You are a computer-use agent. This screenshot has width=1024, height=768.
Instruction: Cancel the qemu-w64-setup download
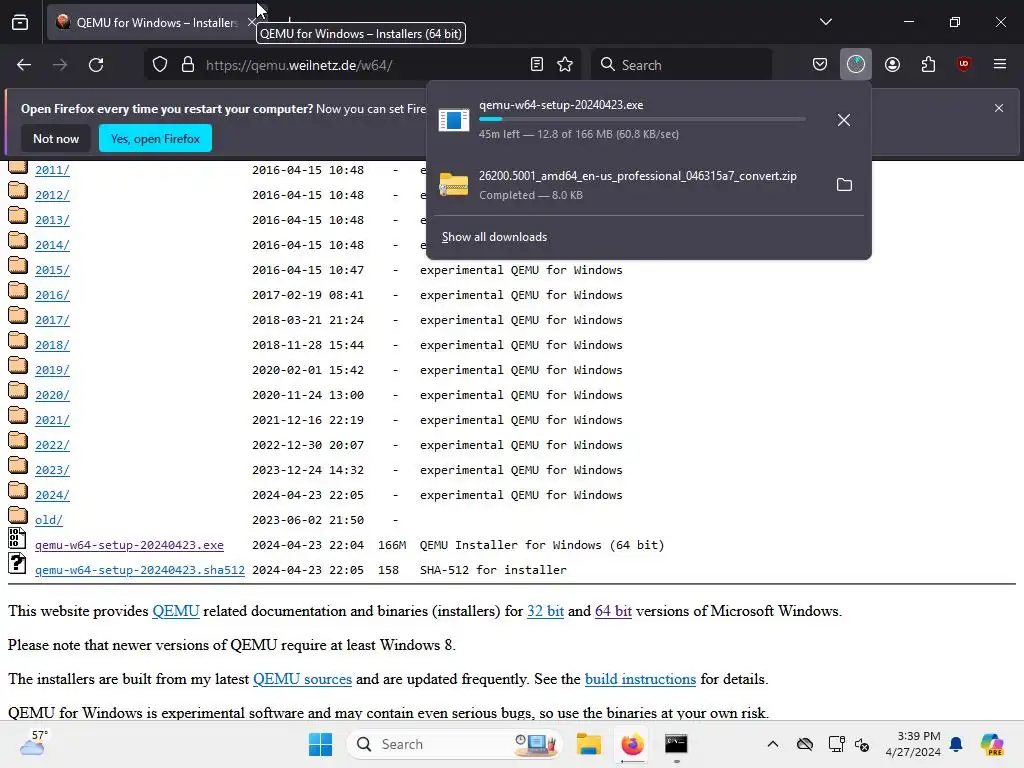(x=844, y=120)
